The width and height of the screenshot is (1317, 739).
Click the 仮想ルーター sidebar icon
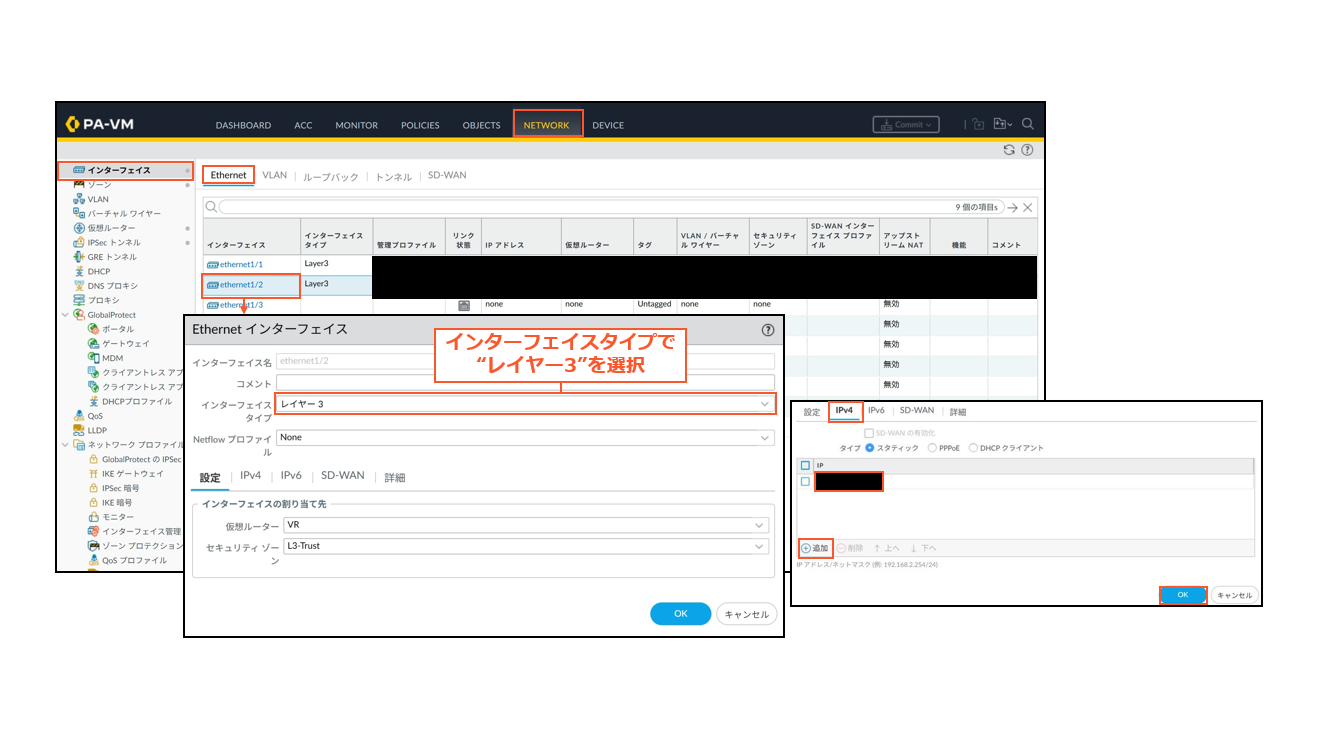coord(79,227)
